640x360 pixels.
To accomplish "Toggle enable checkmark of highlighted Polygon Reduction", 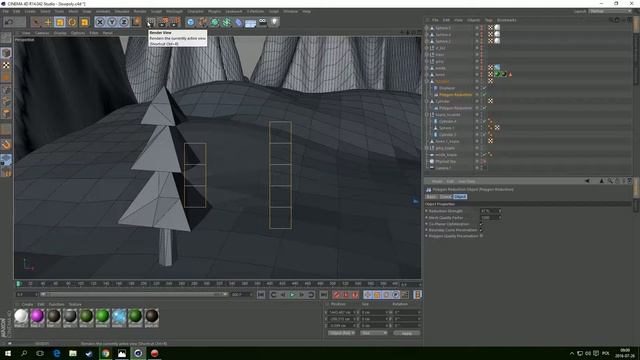I will tap(484, 95).
